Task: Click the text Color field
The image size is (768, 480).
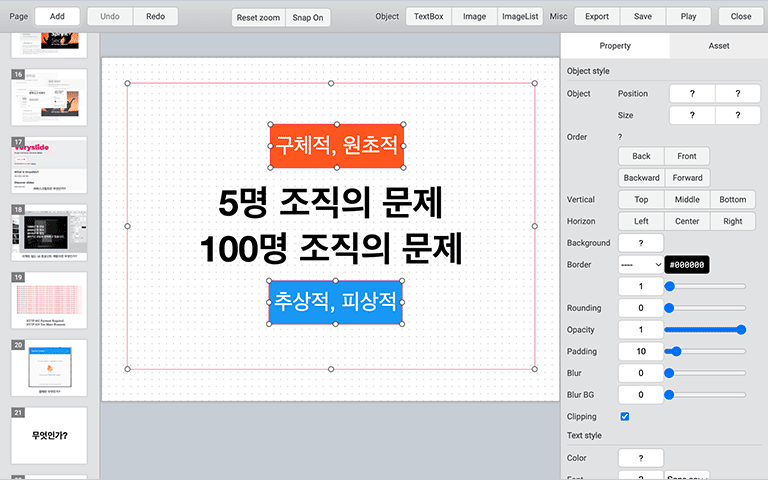Action: (x=641, y=458)
